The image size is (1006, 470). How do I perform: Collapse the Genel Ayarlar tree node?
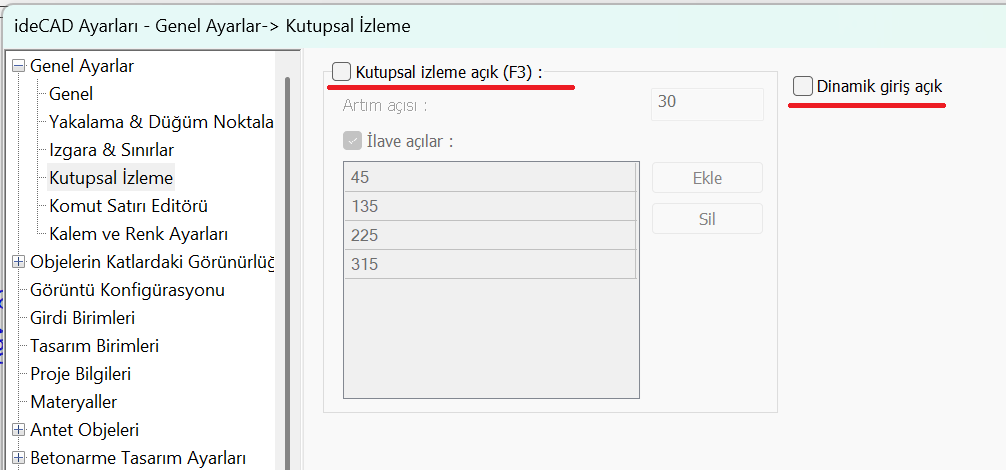pos(18,67)
